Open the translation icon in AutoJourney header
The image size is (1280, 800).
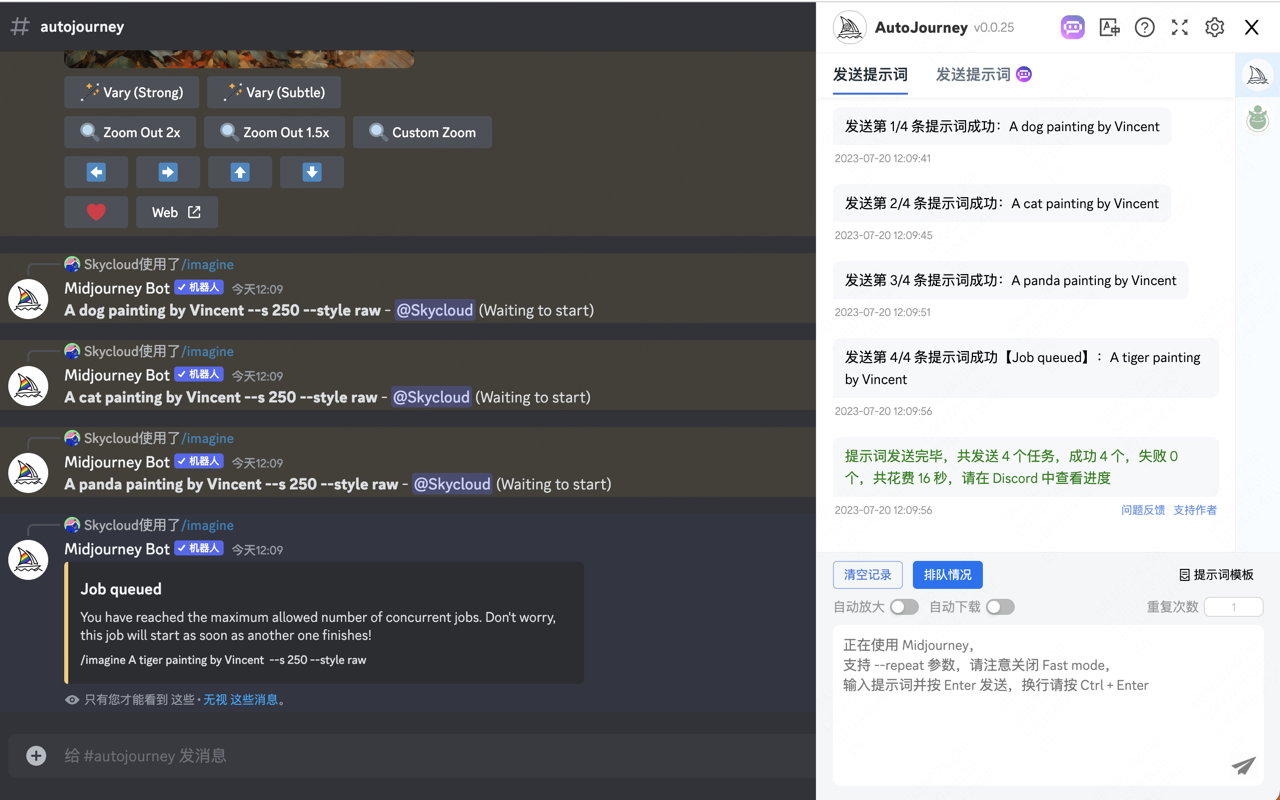(x=1109, y=27)
